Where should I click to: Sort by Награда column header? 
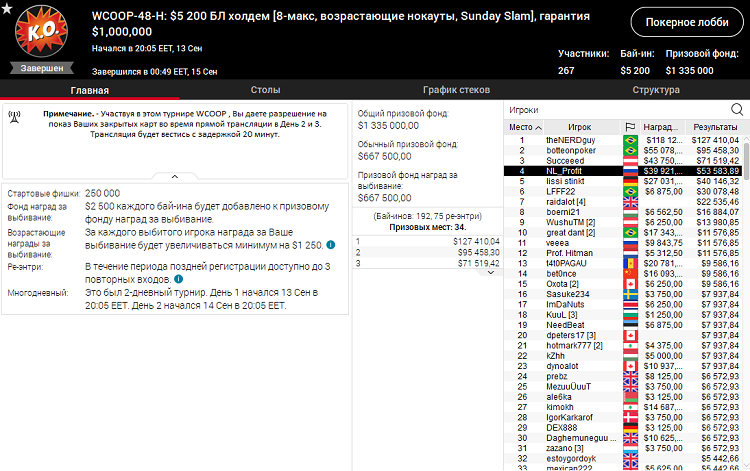point(660,128)
